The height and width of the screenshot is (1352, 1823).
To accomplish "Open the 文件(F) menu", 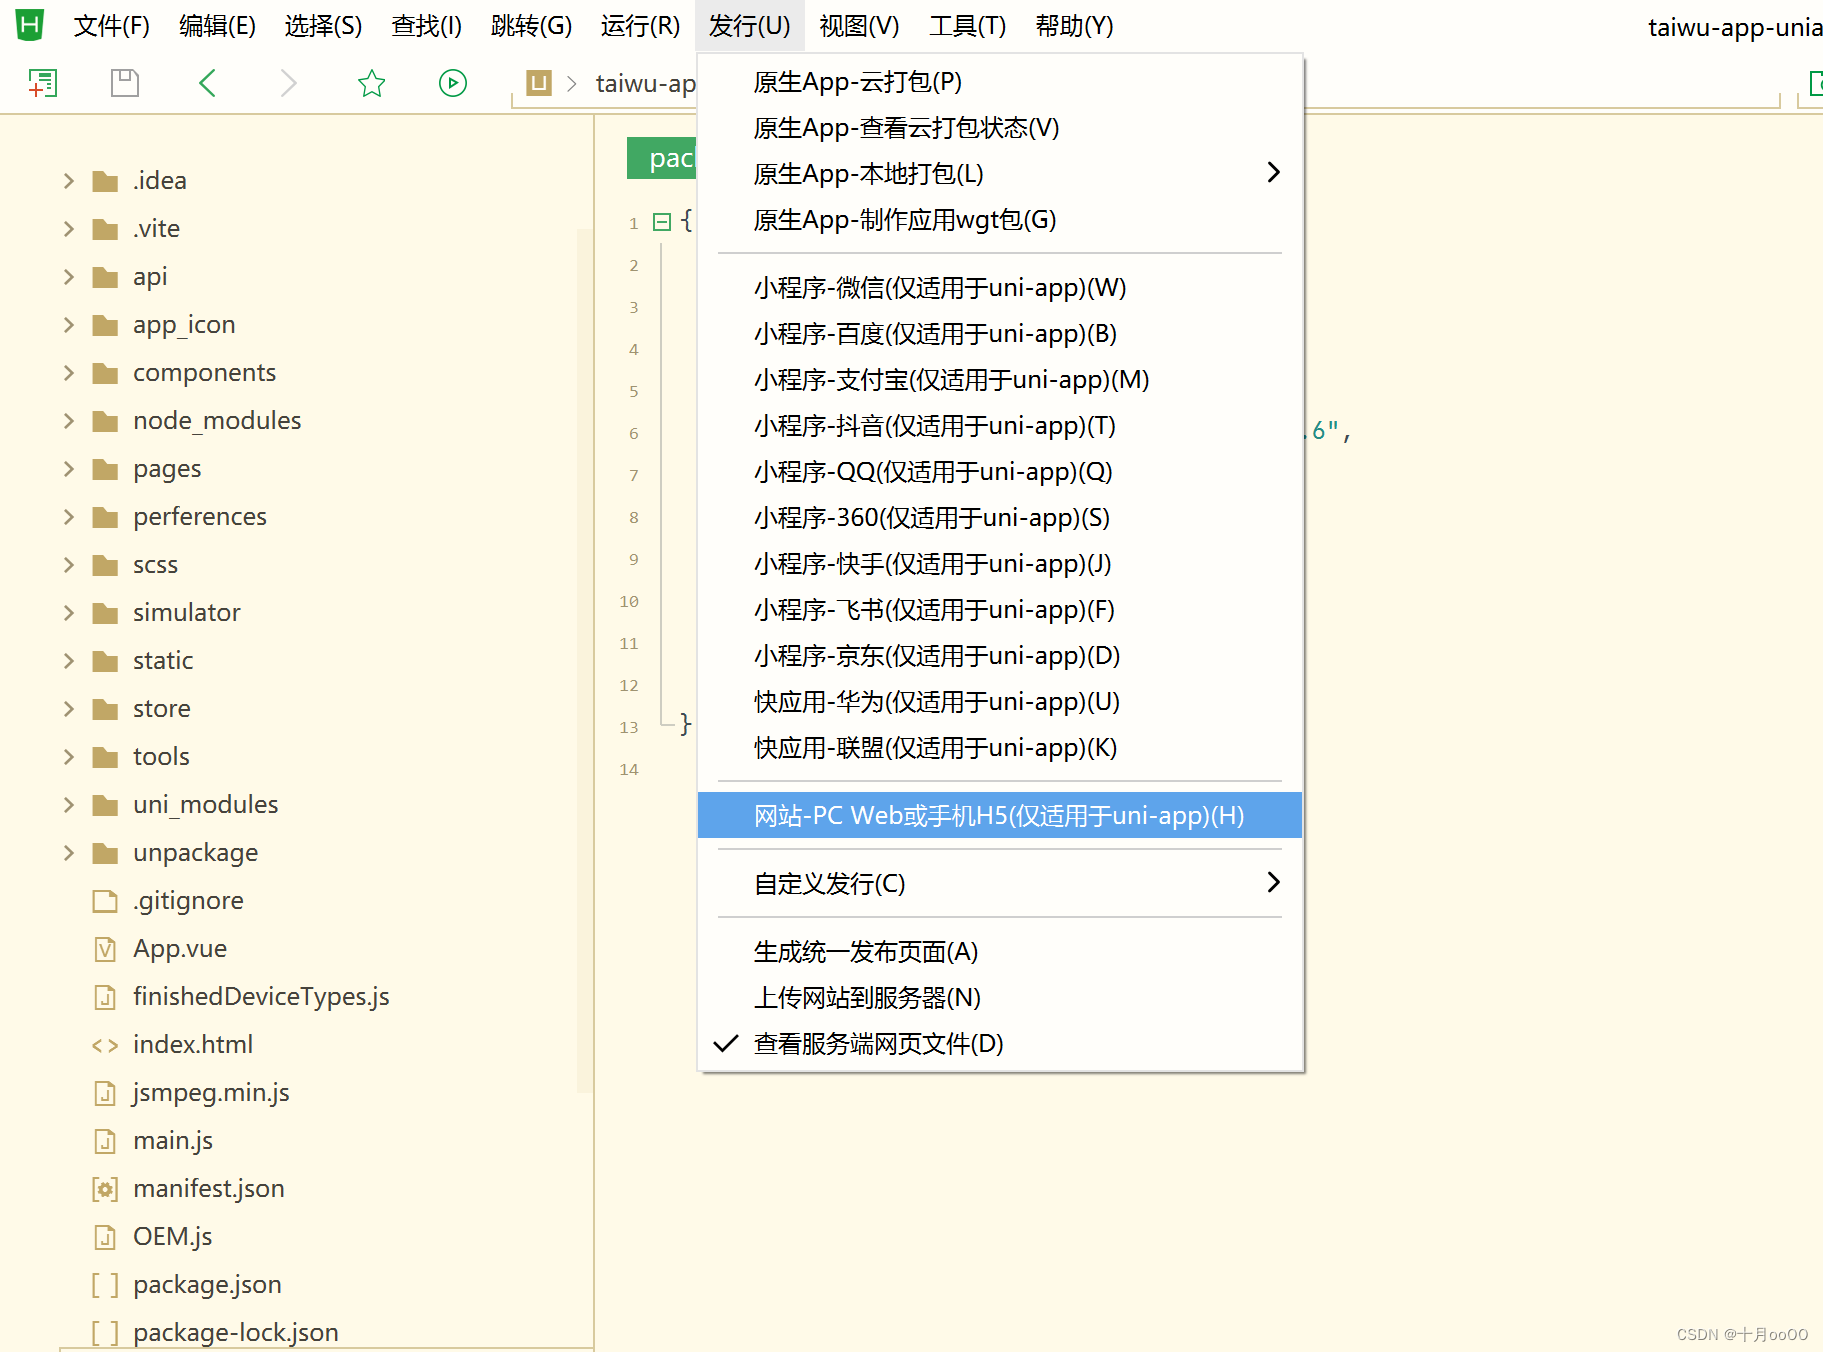I will 112,26.
